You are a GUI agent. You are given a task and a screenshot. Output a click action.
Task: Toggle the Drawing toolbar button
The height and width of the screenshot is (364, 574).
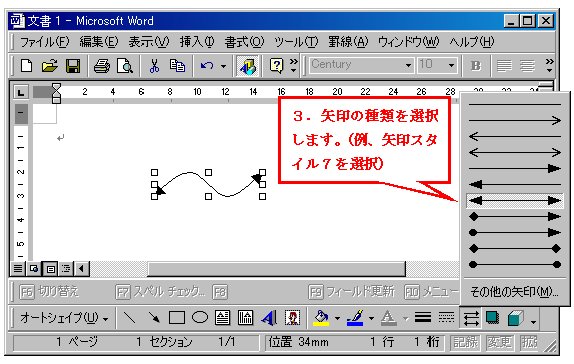tap(247, 66)
